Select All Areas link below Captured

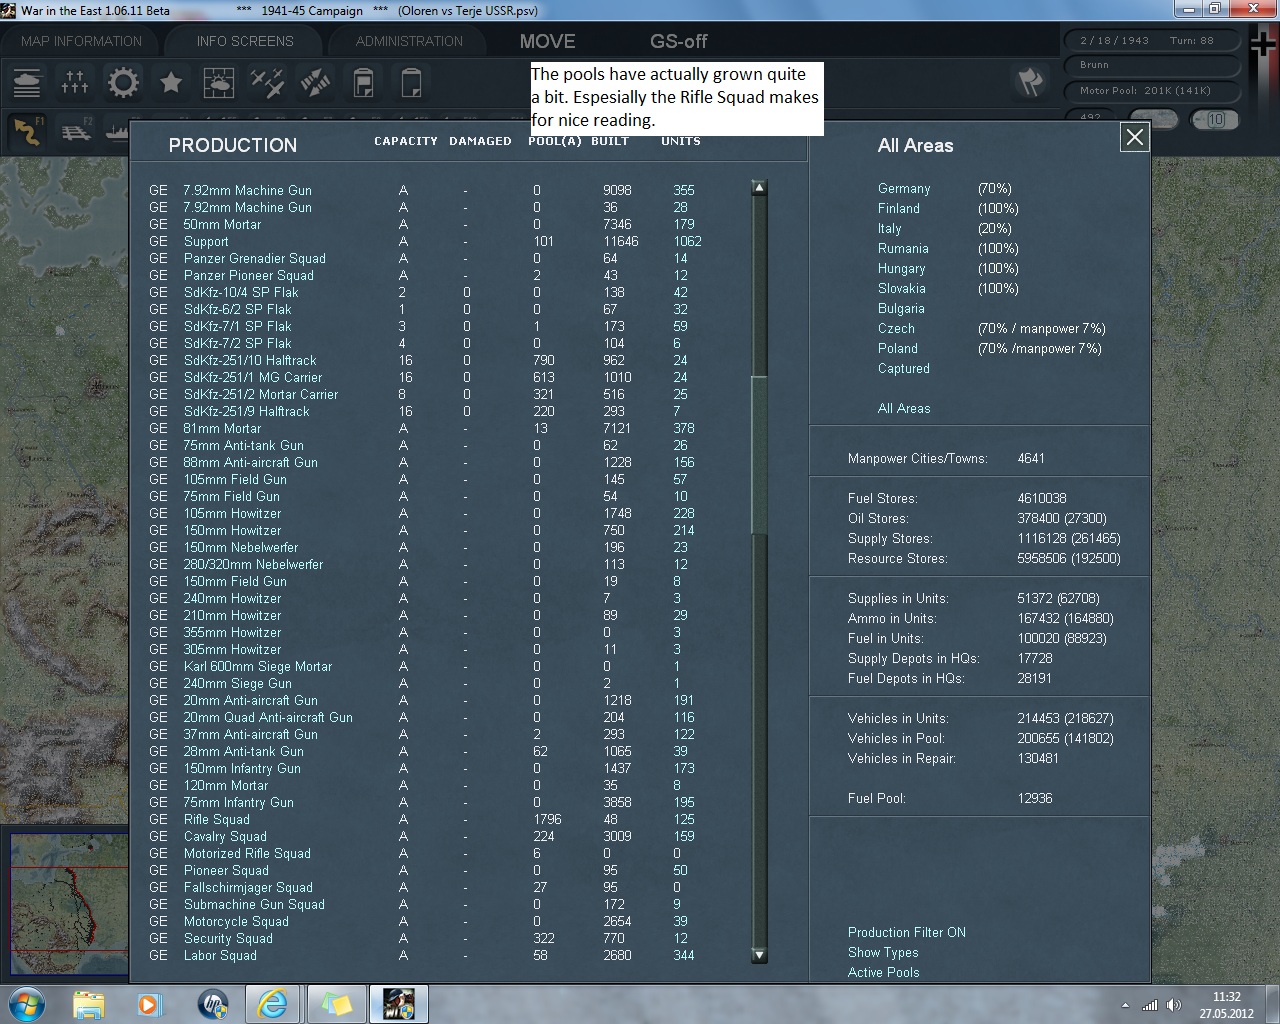click(x=903, y=408)
